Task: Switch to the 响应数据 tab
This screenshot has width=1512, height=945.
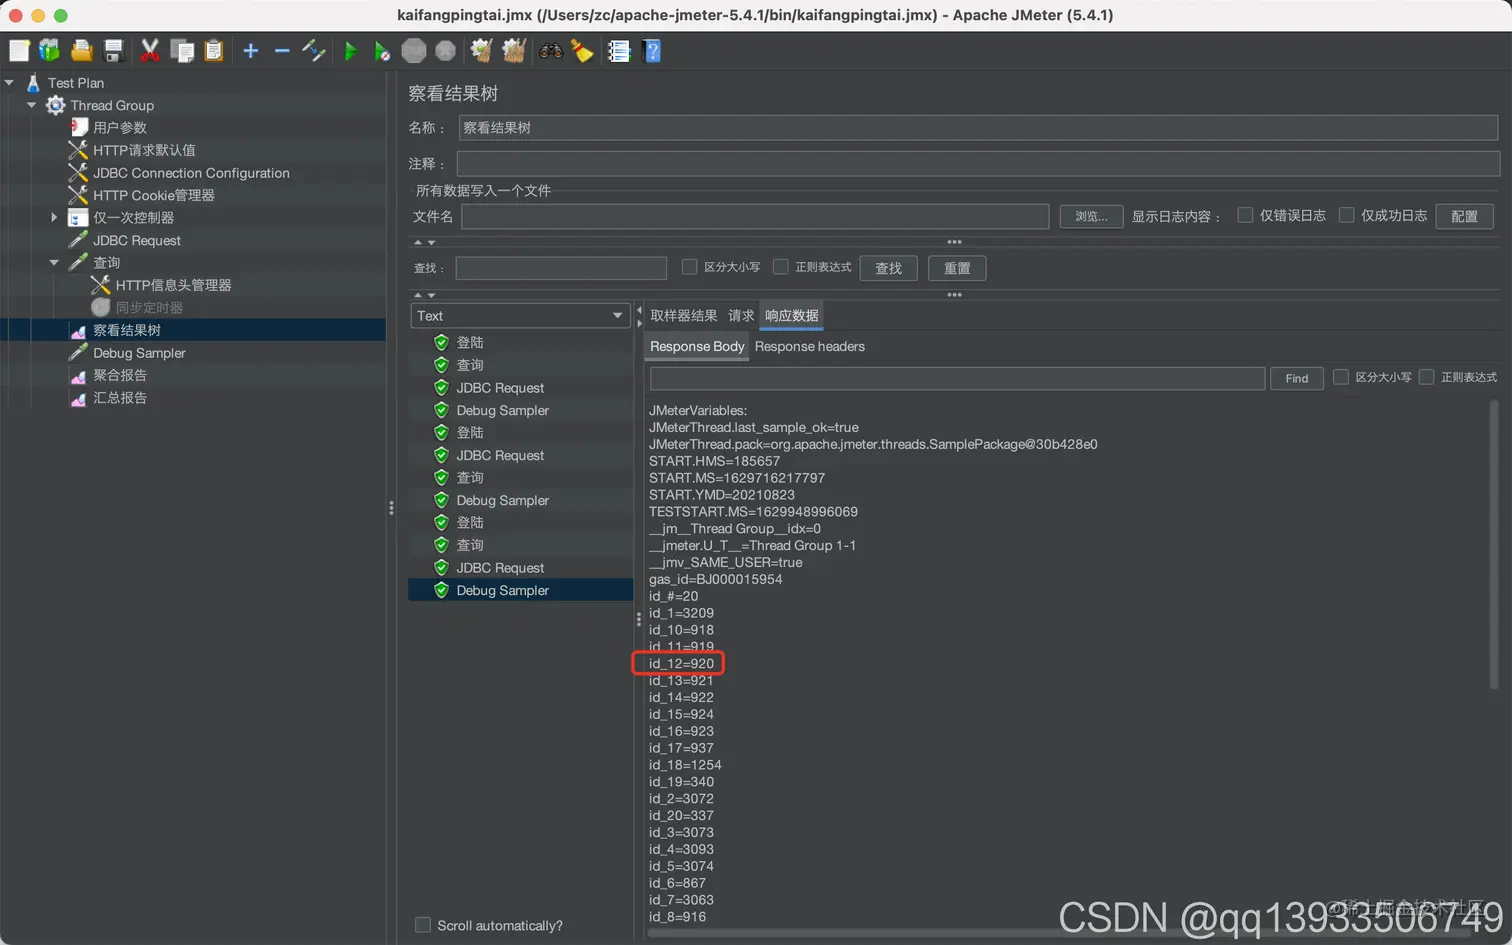Action: coord(791,316)
